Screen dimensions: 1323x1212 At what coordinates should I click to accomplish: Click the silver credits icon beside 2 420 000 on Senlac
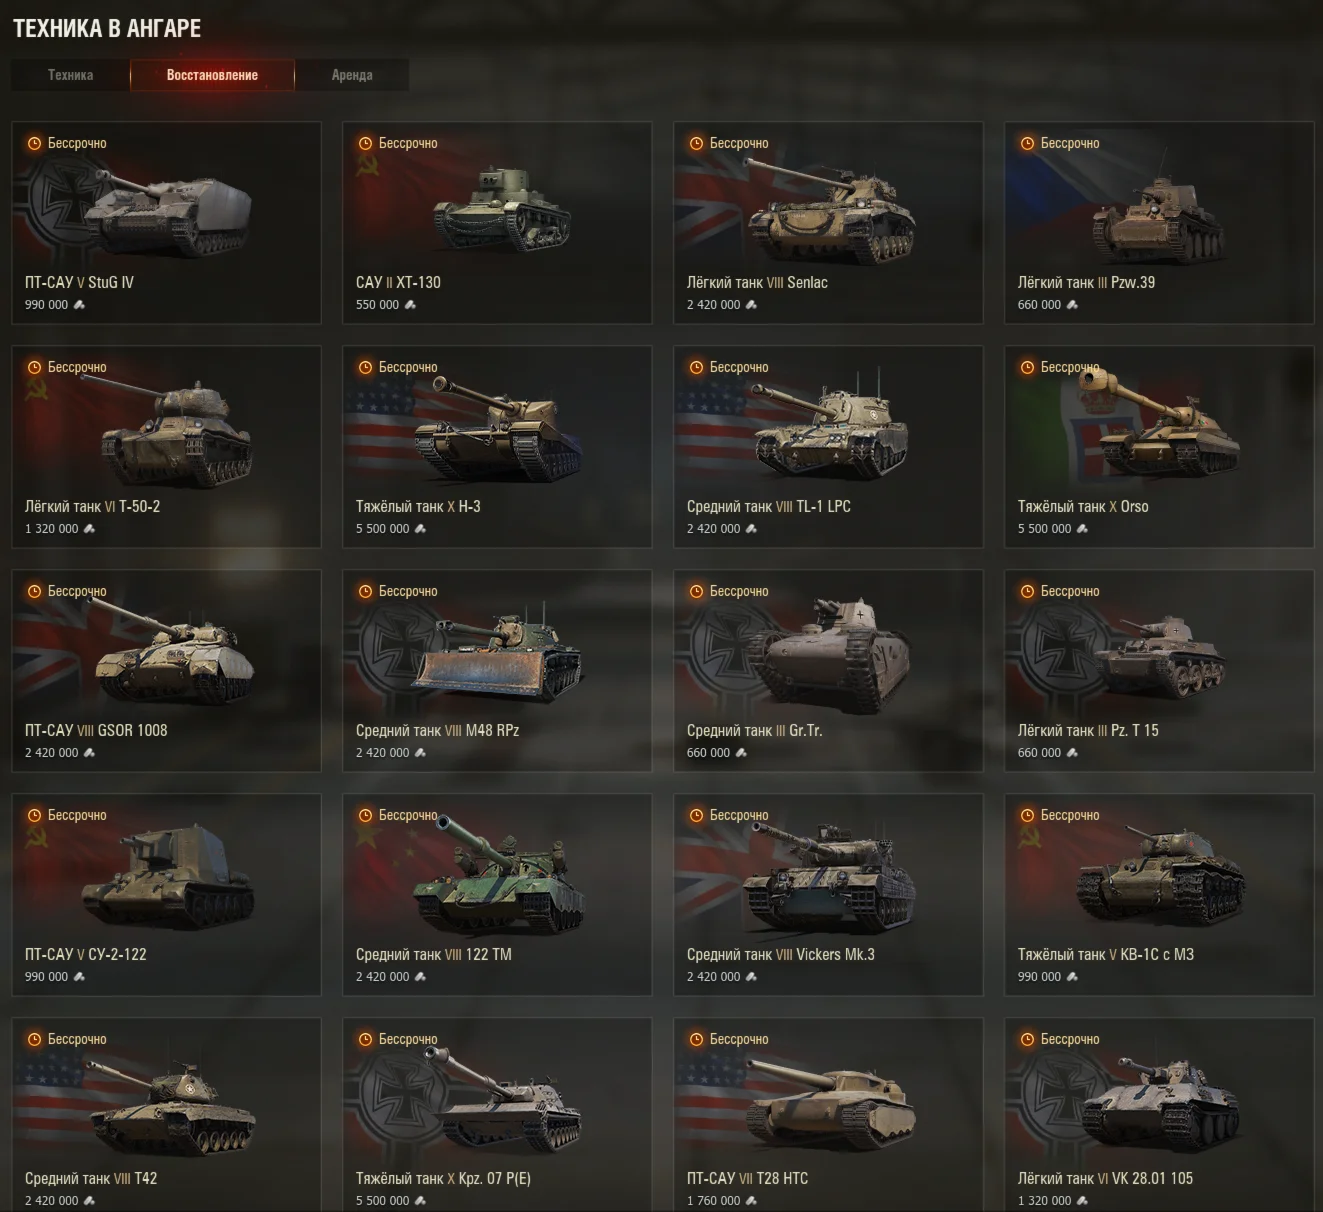751,305
